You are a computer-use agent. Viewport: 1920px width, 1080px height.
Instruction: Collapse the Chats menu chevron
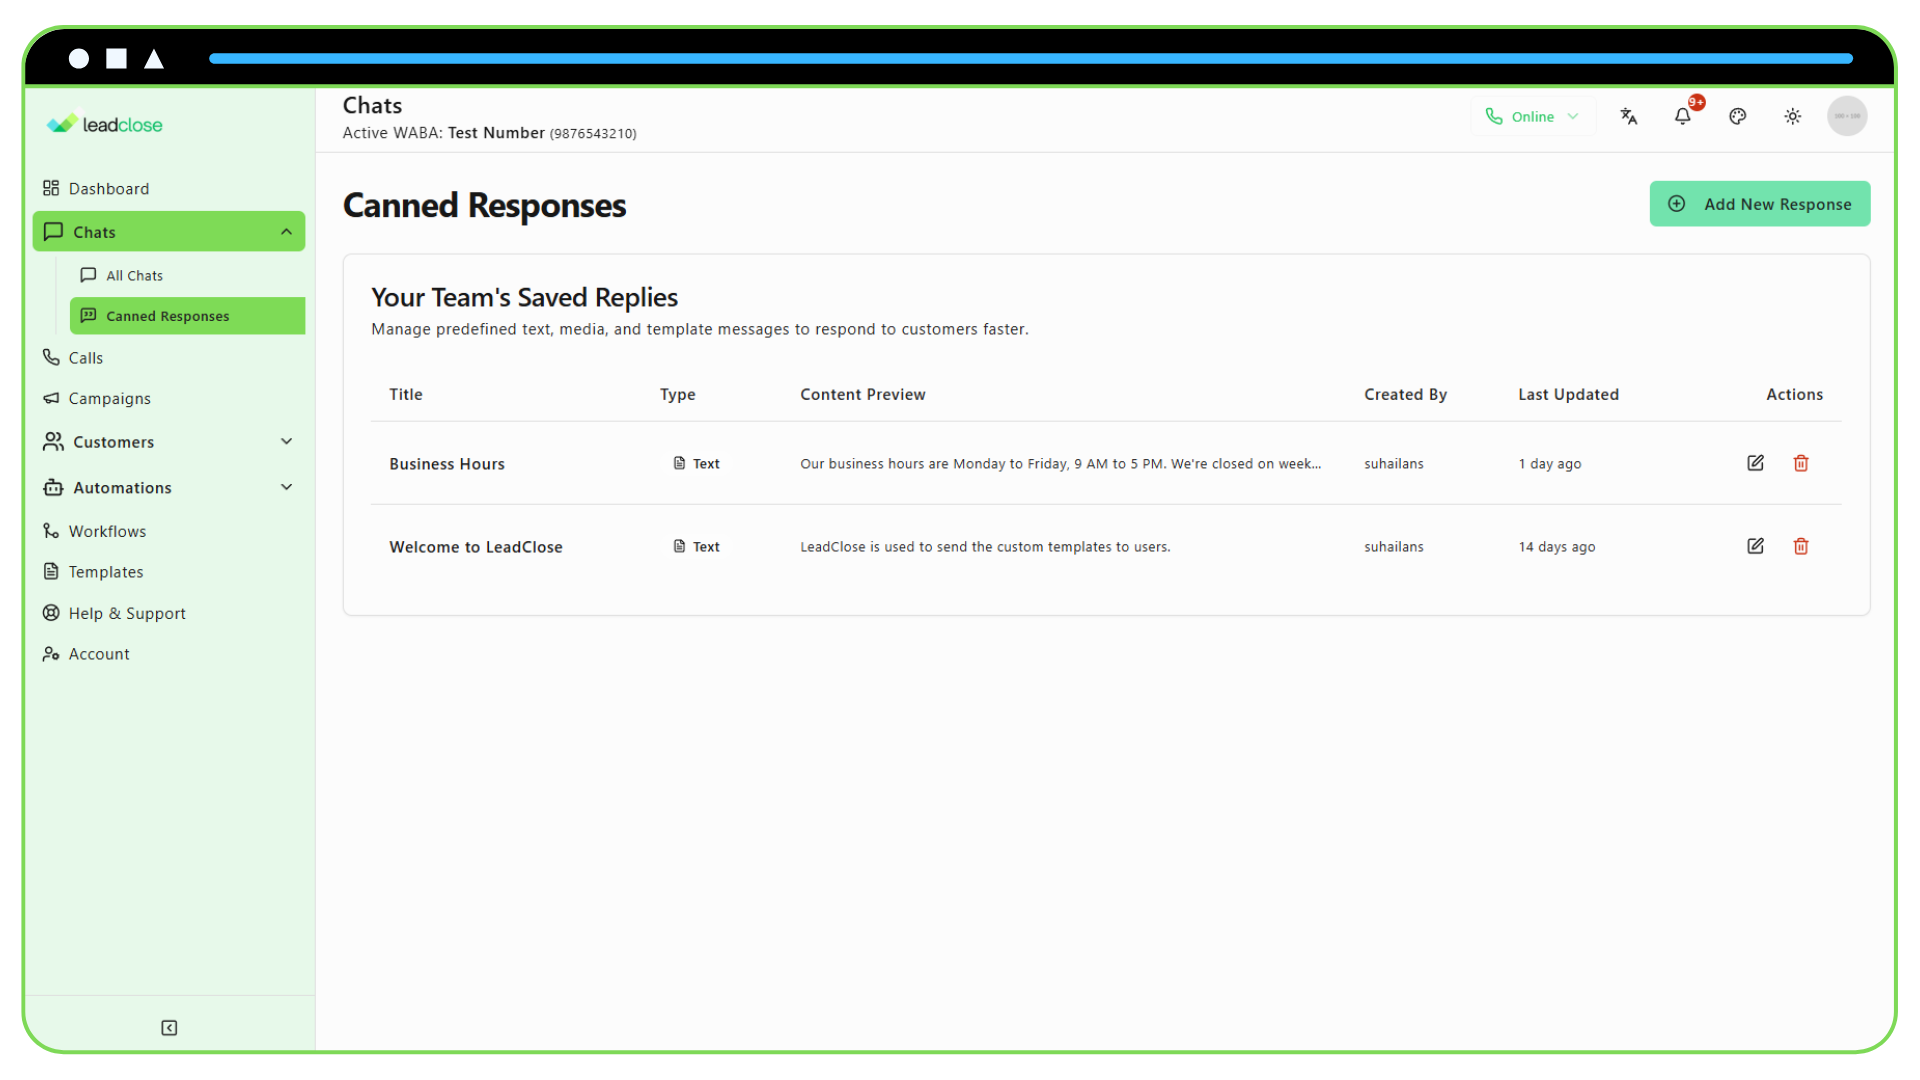pyautogui.click(x=286, y=231)
